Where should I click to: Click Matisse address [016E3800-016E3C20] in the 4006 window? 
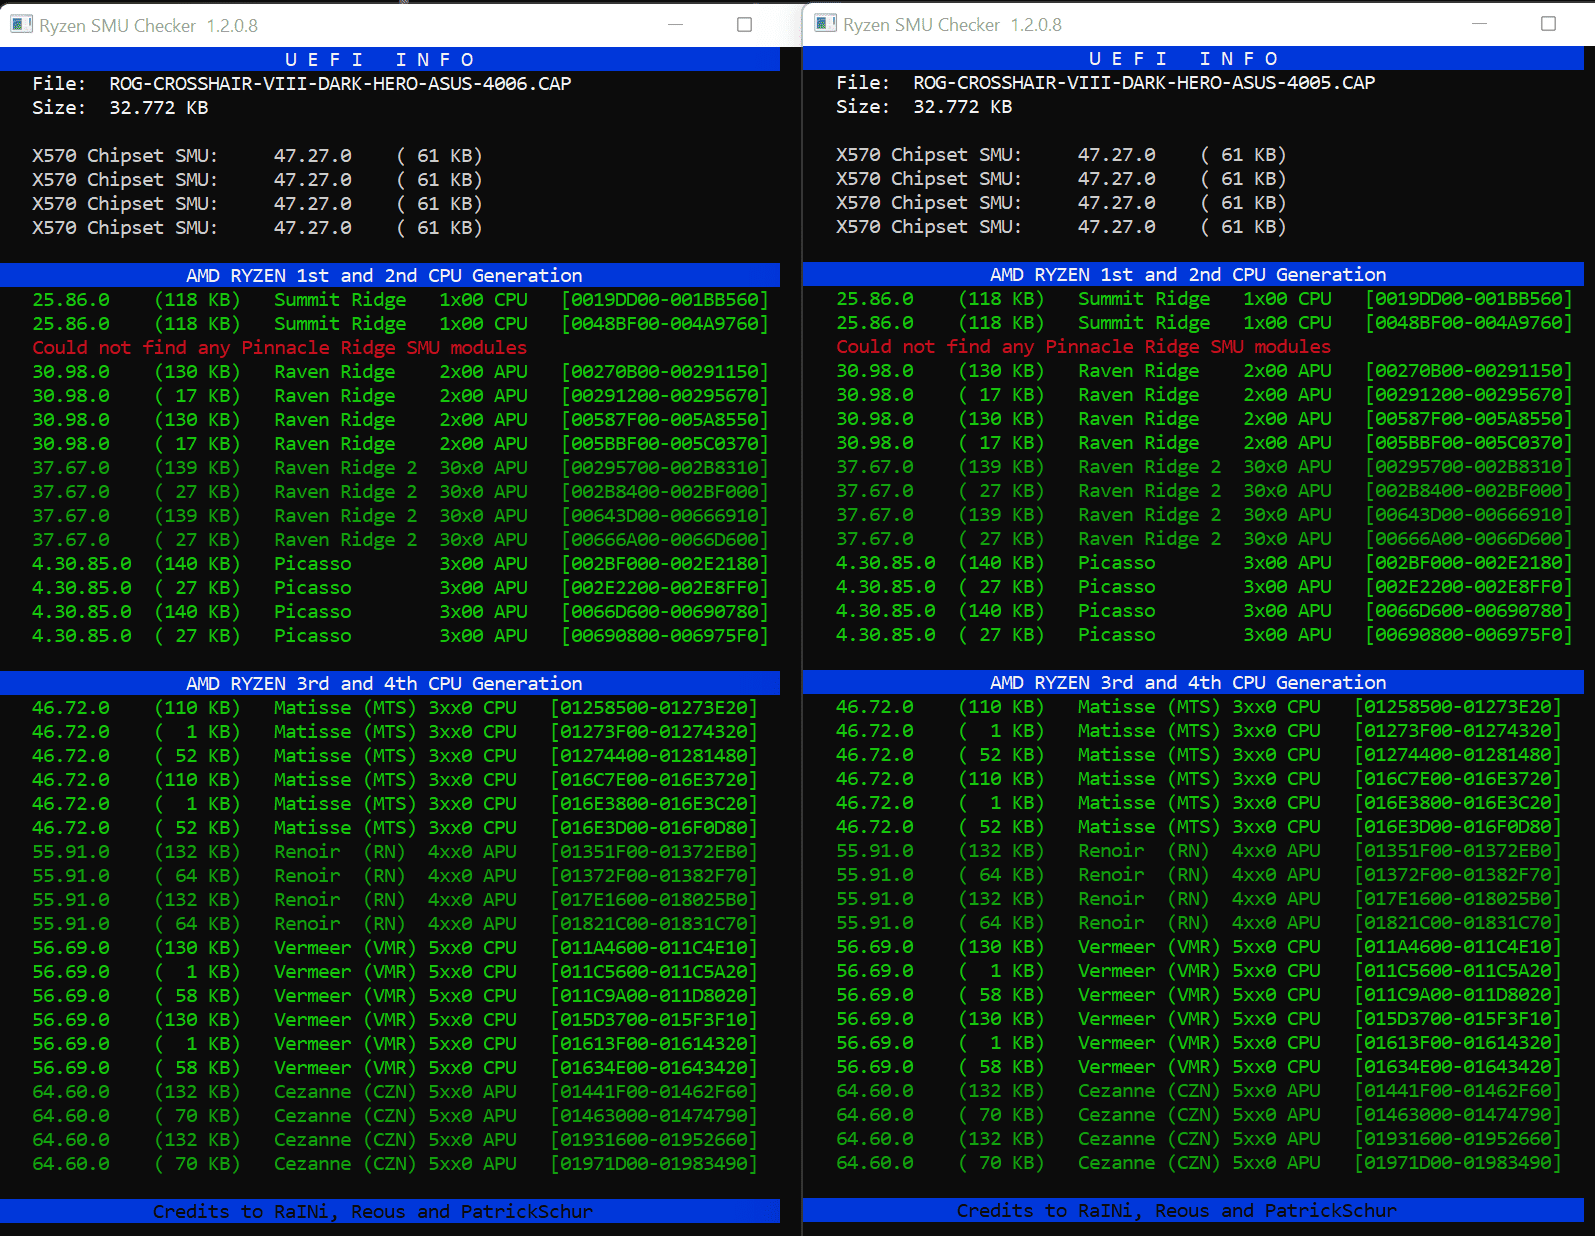[x=654, y=804]
